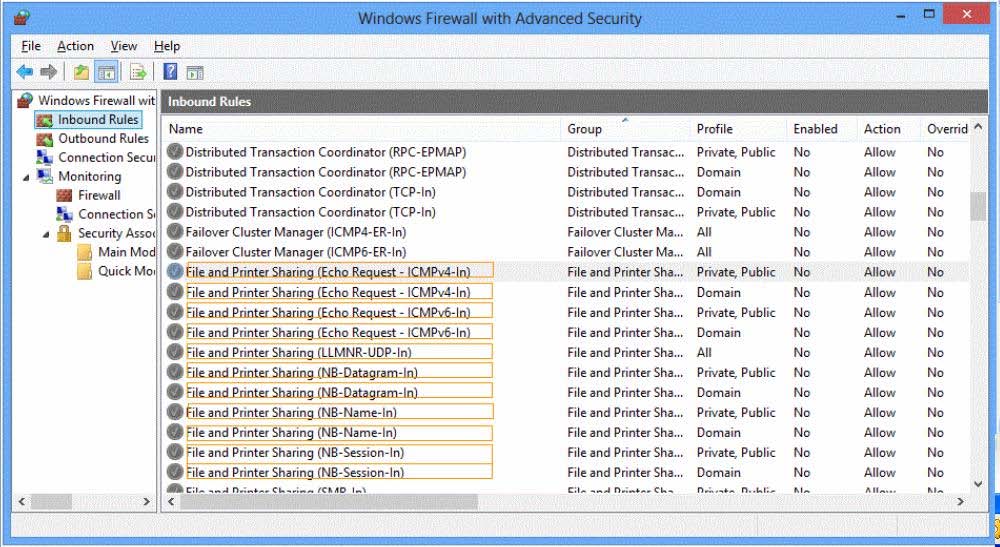Click the Forward arrow toolbar icon
1000x547 pixels.
click(48, 72)
